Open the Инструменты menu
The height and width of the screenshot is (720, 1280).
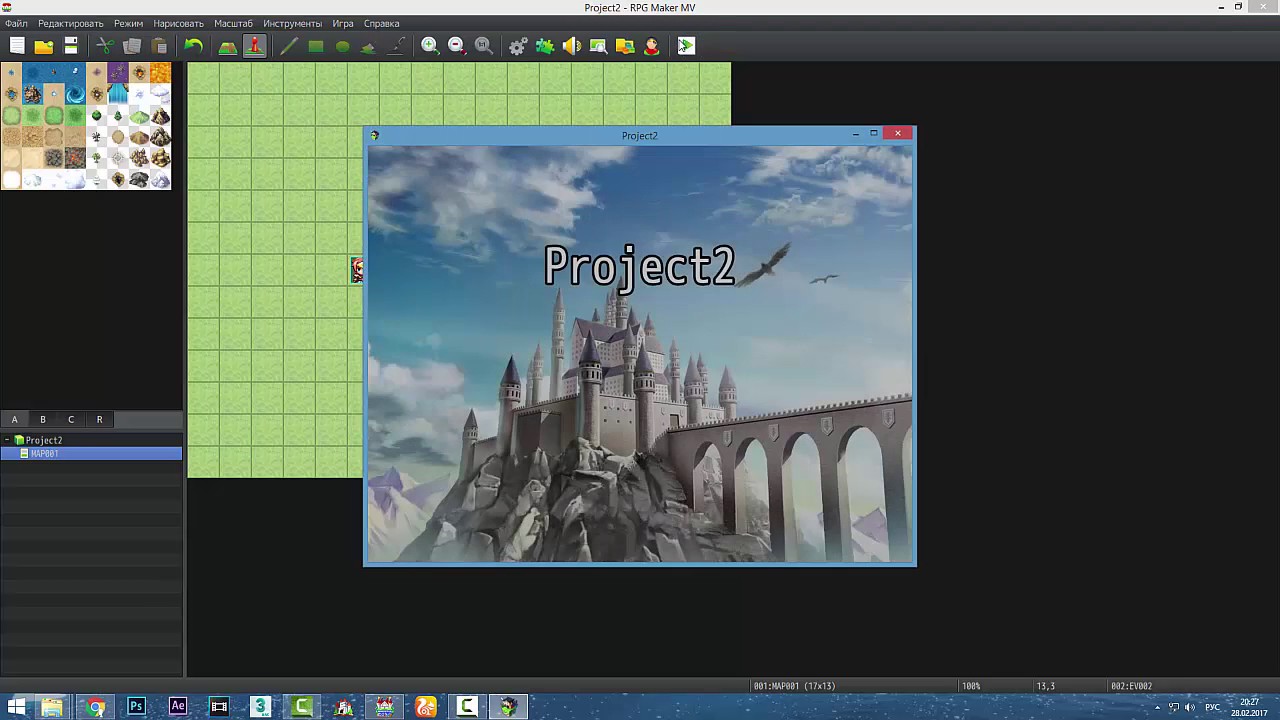tap(292, 23)
